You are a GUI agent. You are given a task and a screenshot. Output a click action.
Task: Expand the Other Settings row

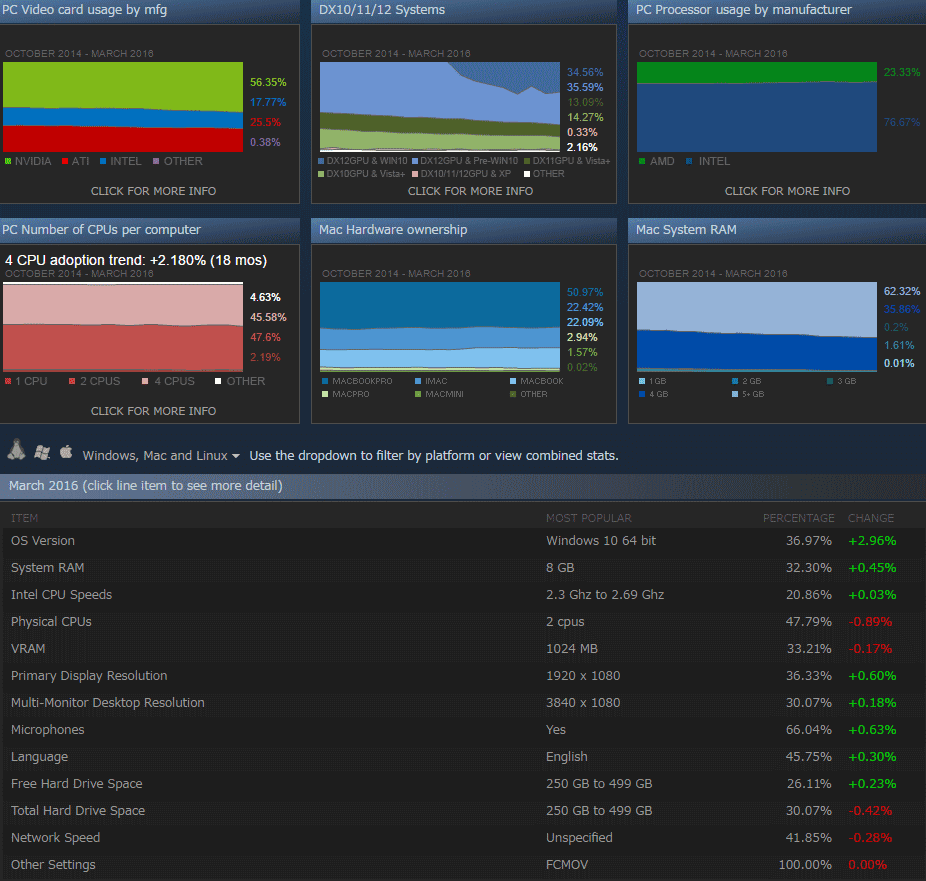click(x=463, y=864)
